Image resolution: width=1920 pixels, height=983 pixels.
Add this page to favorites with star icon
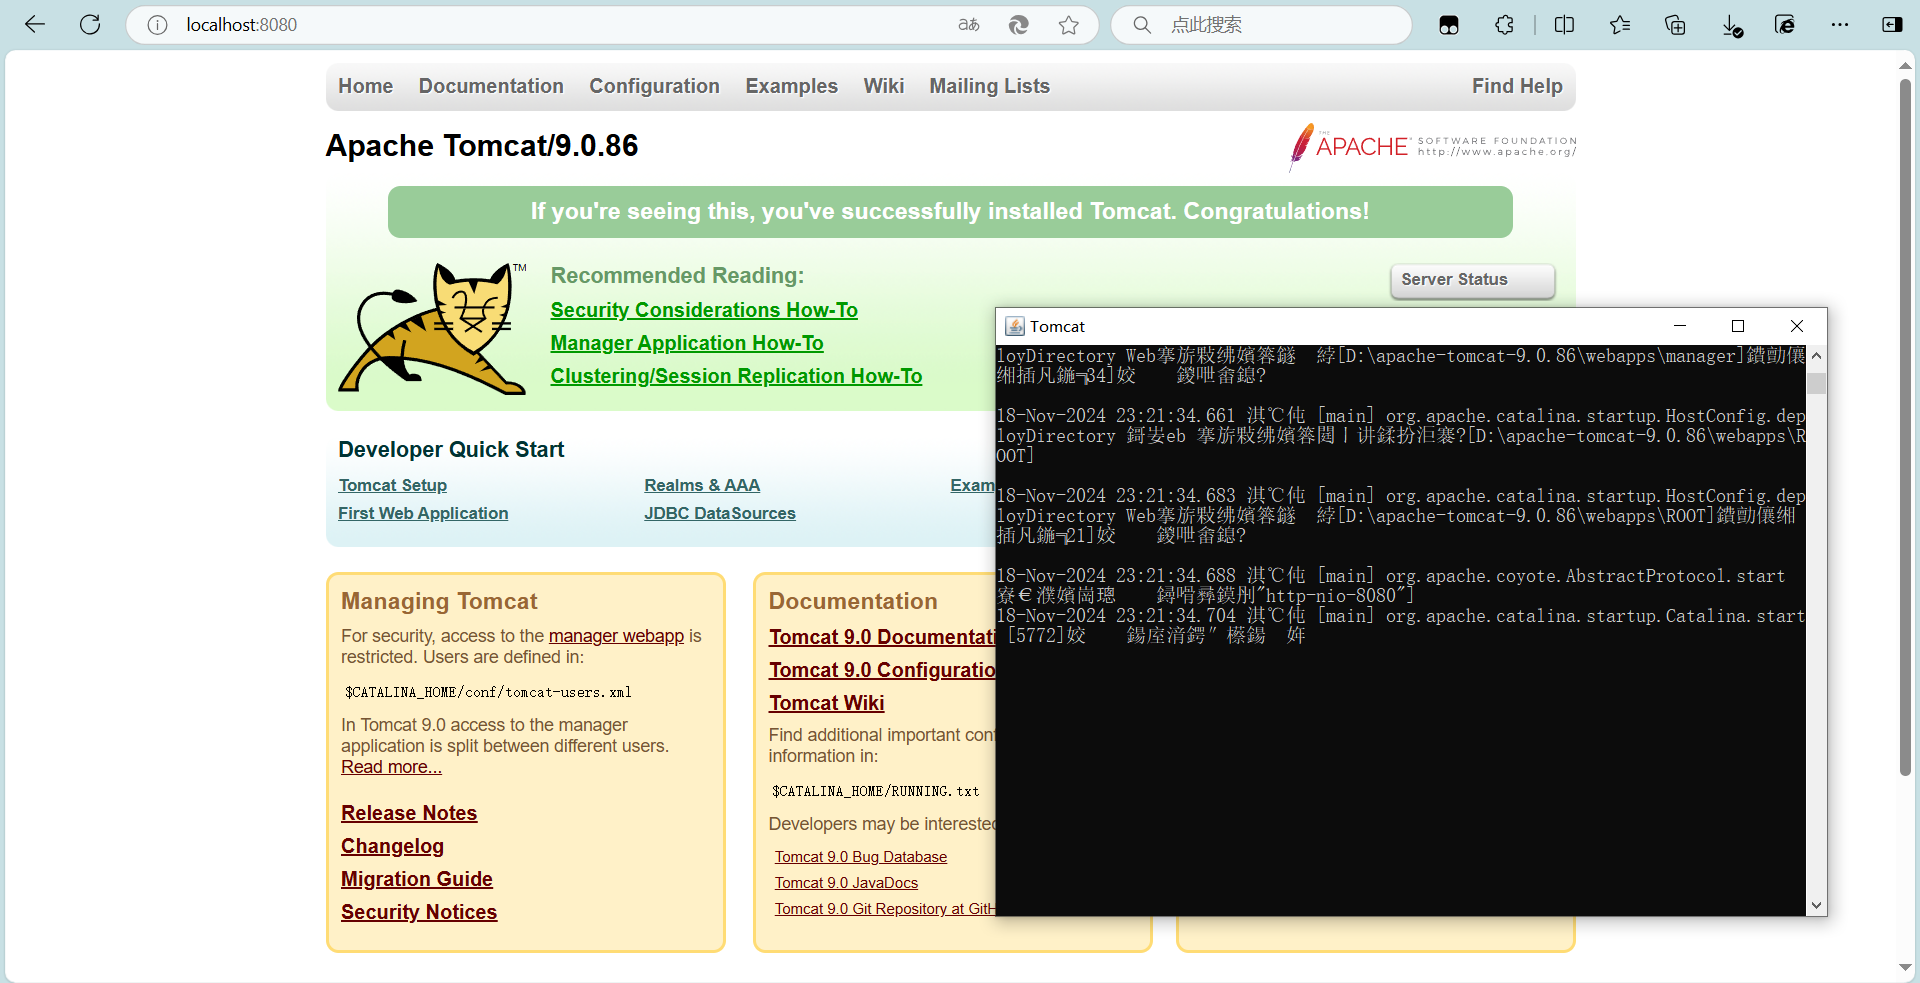click(x=1069, y=25)
